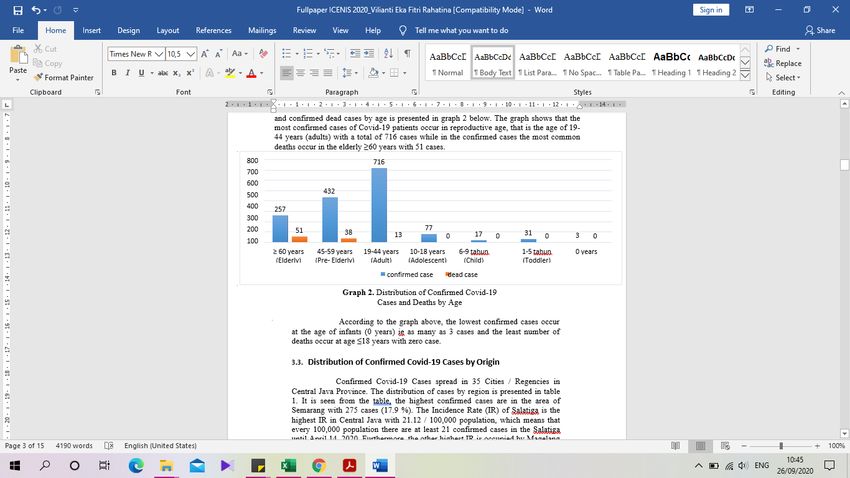The width and height of the screenshot is (850, 478).
Task: Open Excel from the taskbar
Action: pyautogui.click(x=288, y=465)
